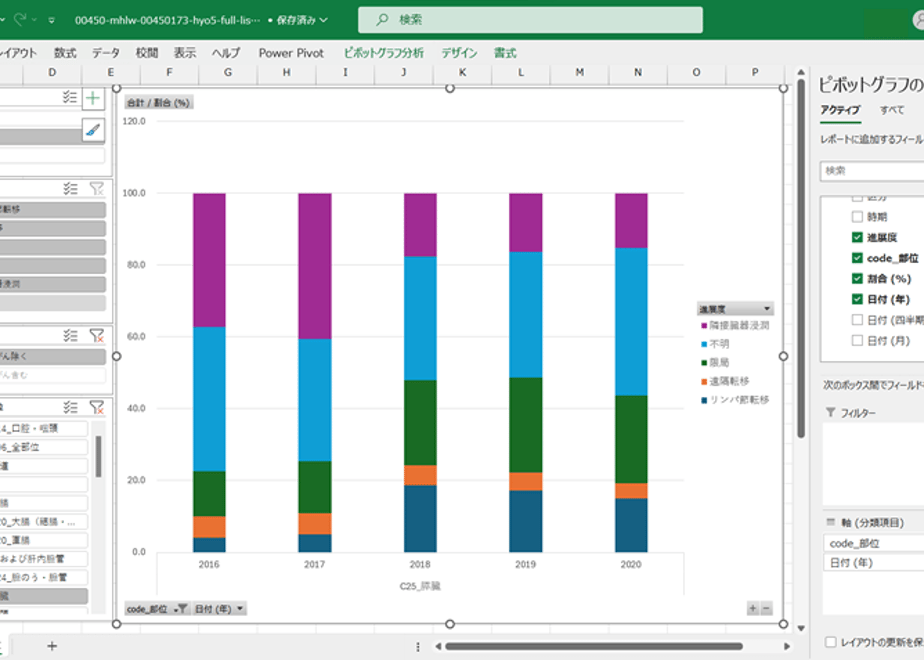Select the 胆のう・胆管 slicer item

[x=44, y=578]
